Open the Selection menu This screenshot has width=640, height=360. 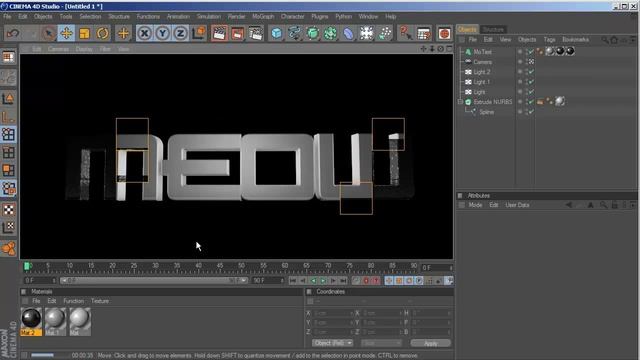point(90,16)
